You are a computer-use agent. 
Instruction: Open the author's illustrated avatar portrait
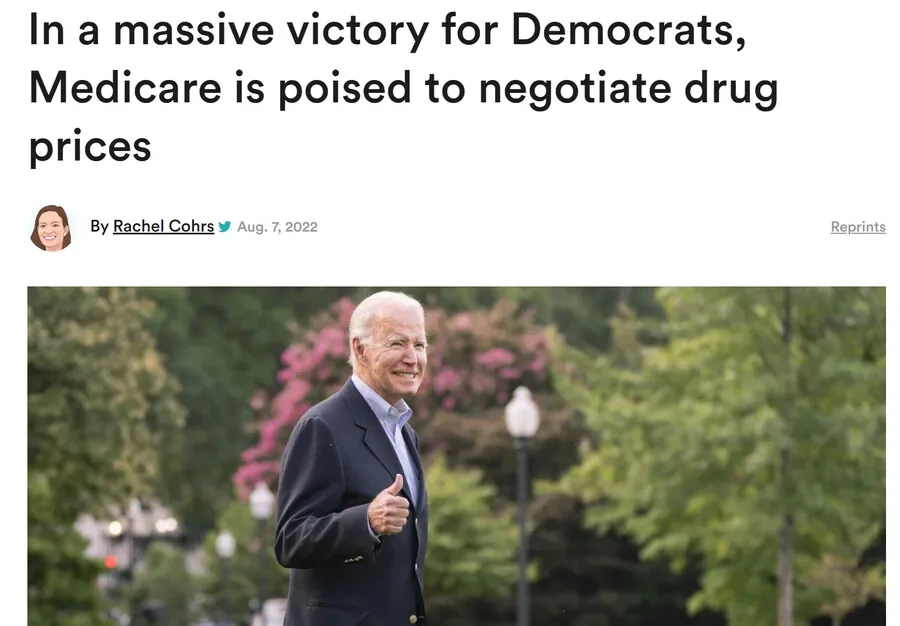tap(51, 228)
